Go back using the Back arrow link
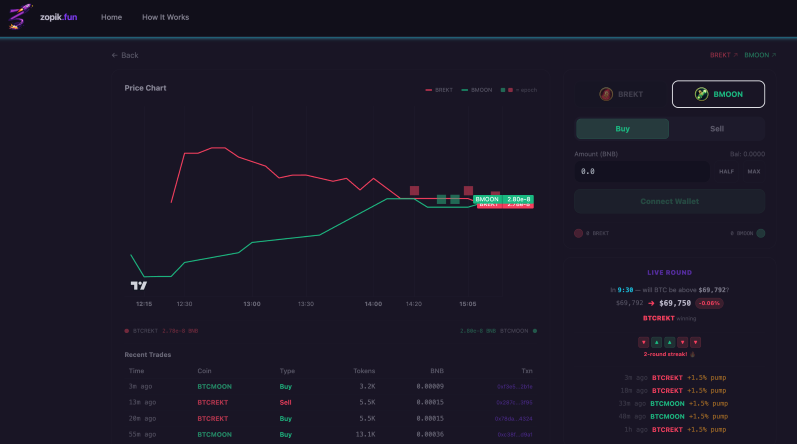This screenshot has width=797, height=444. (x=125, y=55)
